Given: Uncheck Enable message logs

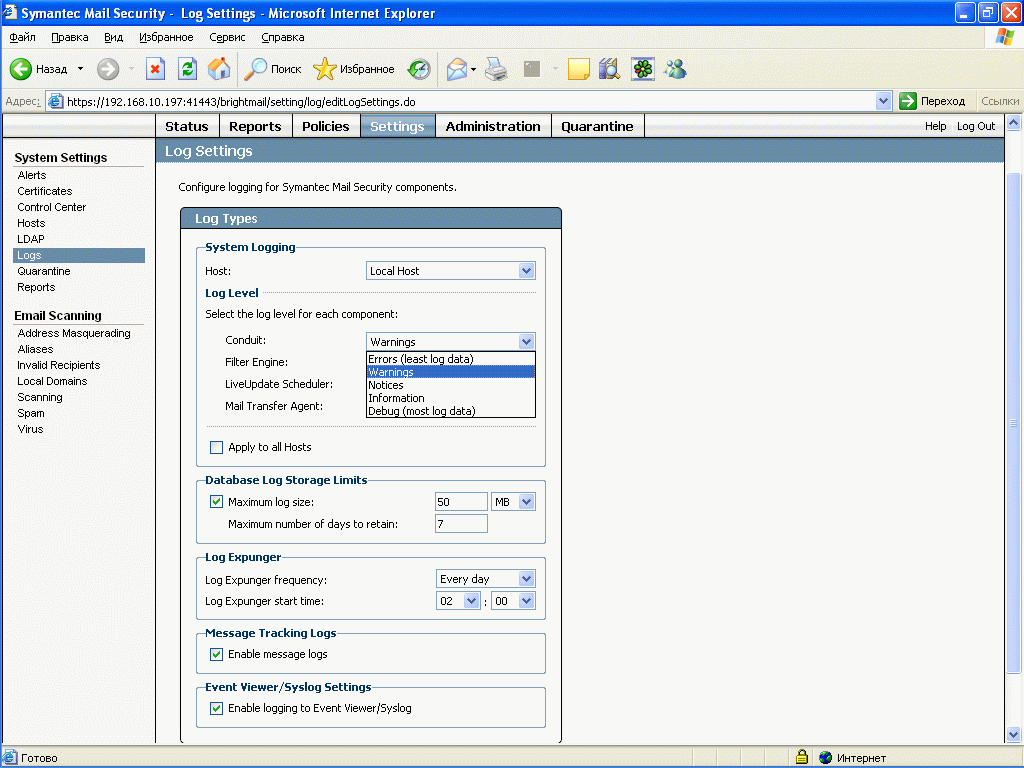Looking at the screenshot, I should pyautogui.click(x=217, y=654).
